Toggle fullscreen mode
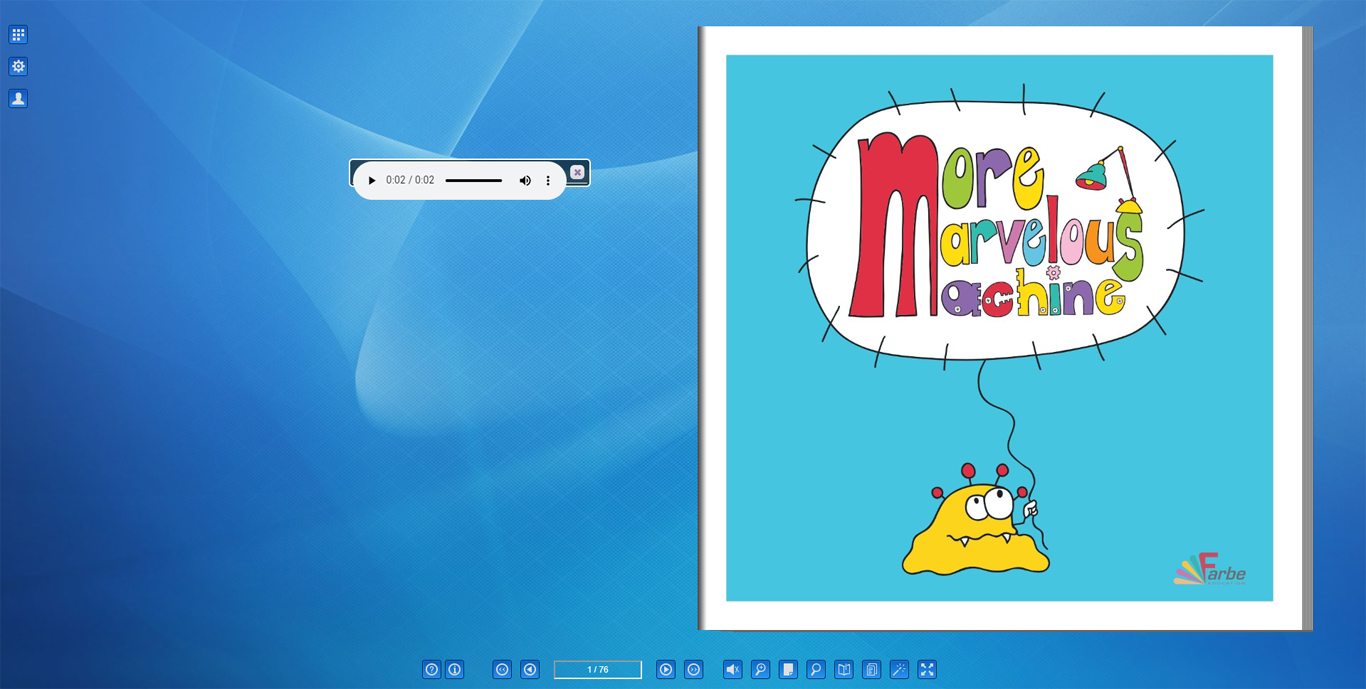 tap(927, 670)
